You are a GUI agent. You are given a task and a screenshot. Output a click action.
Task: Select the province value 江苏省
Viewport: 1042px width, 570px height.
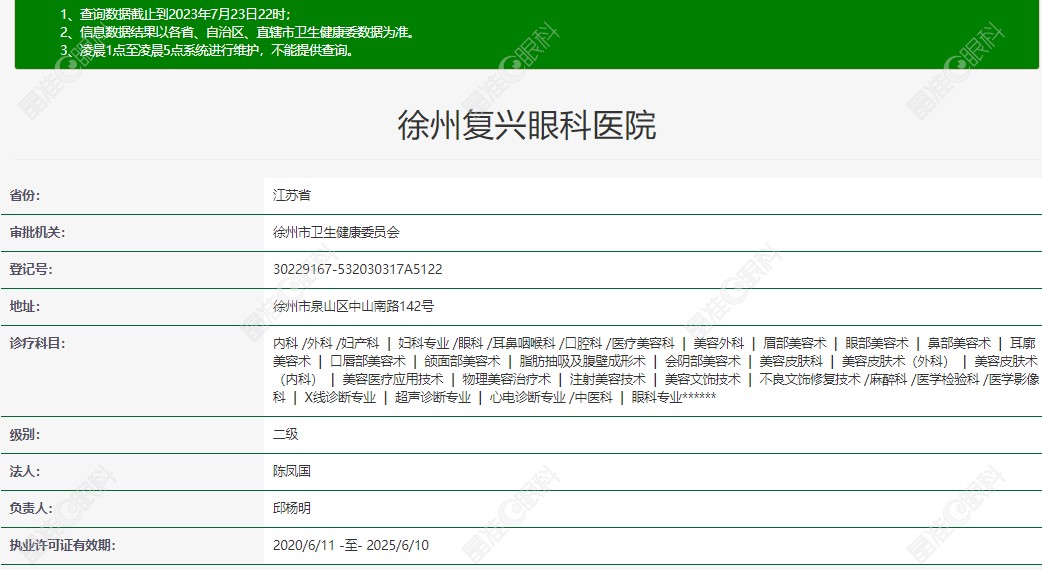coord(292,195)
